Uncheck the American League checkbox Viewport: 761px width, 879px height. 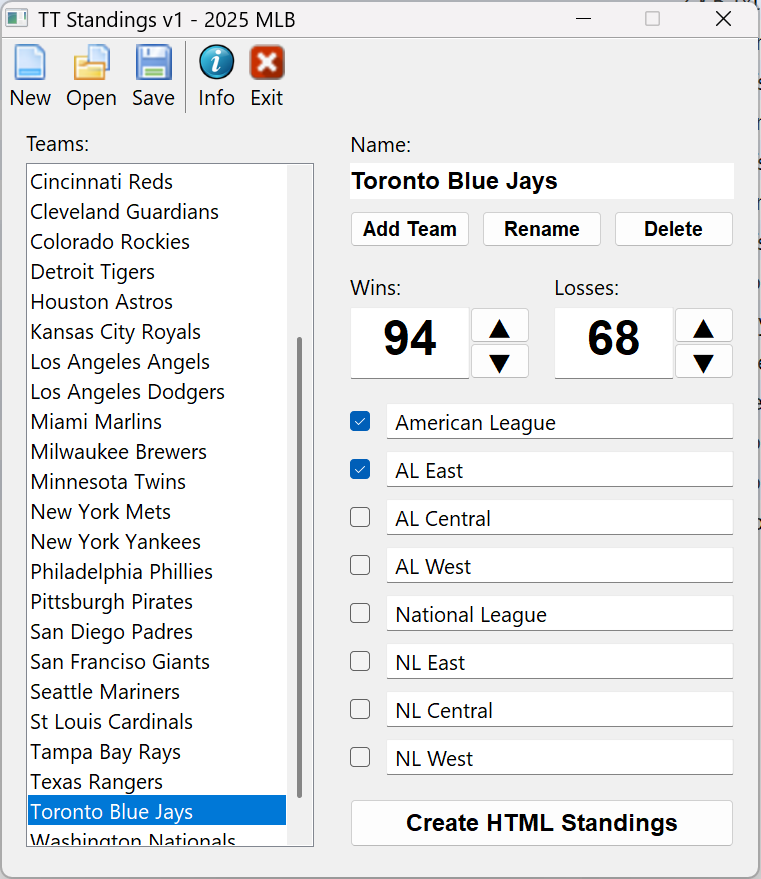360,421
